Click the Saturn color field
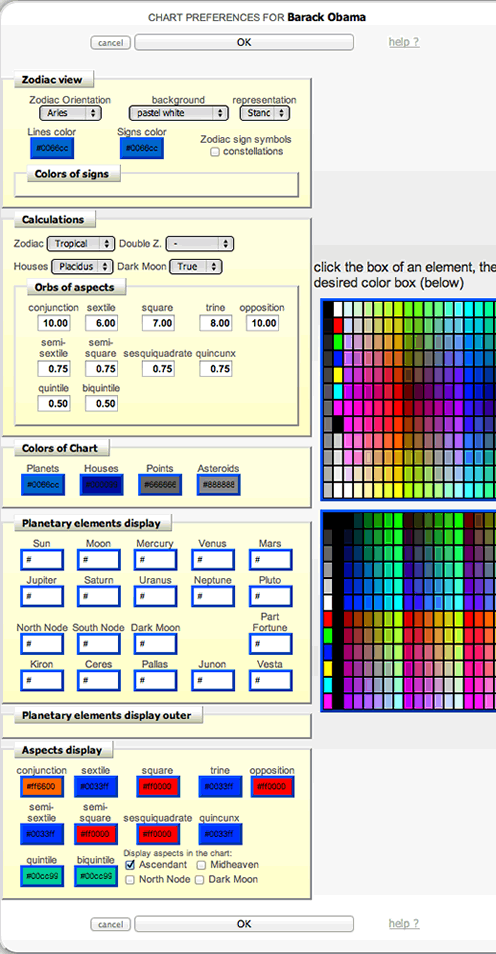This screenshot has width=496, height=954. tap(98, 596)
